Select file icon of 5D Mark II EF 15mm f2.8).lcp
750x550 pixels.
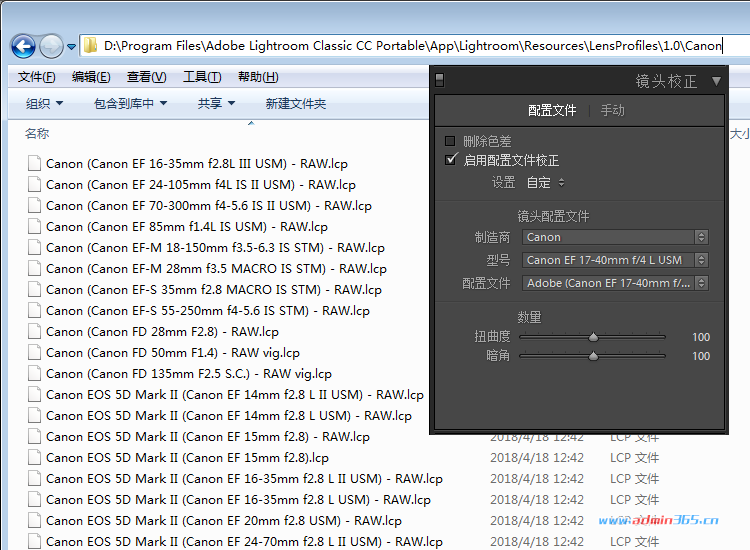point(34,458)
